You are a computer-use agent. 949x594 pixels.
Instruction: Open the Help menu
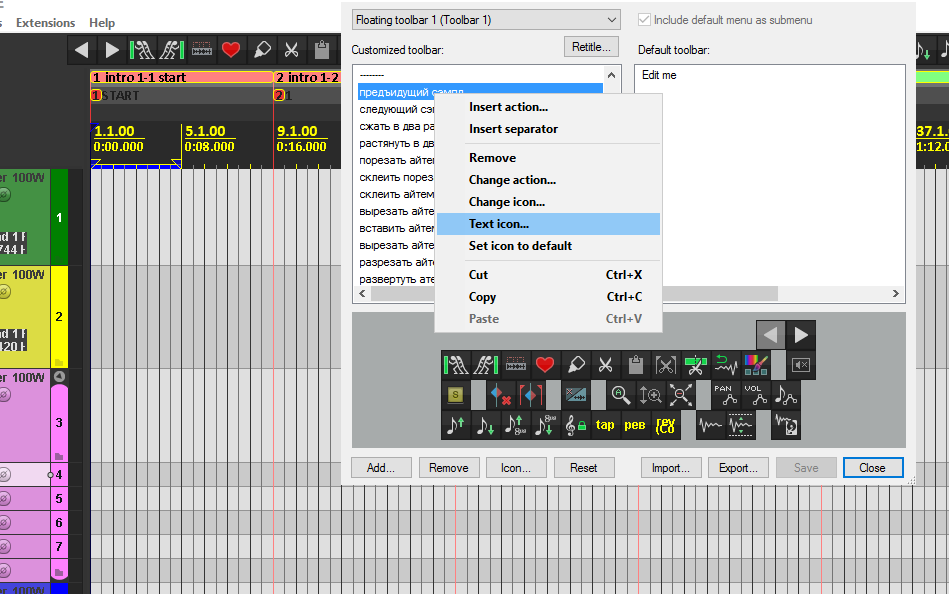click(102, 22)
